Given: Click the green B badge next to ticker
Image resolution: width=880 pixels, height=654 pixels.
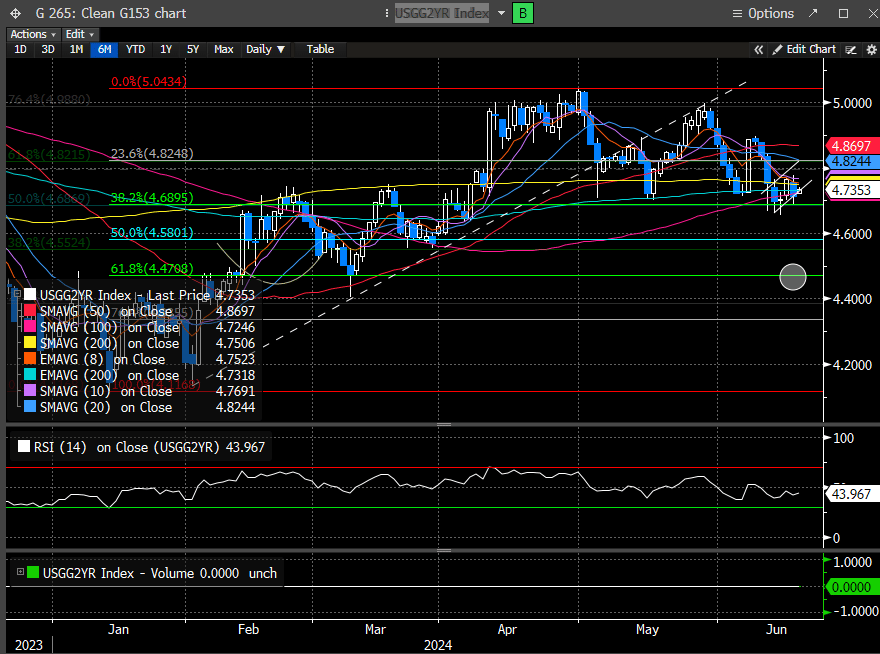Looking at the screenshot, I should [522, 13].
